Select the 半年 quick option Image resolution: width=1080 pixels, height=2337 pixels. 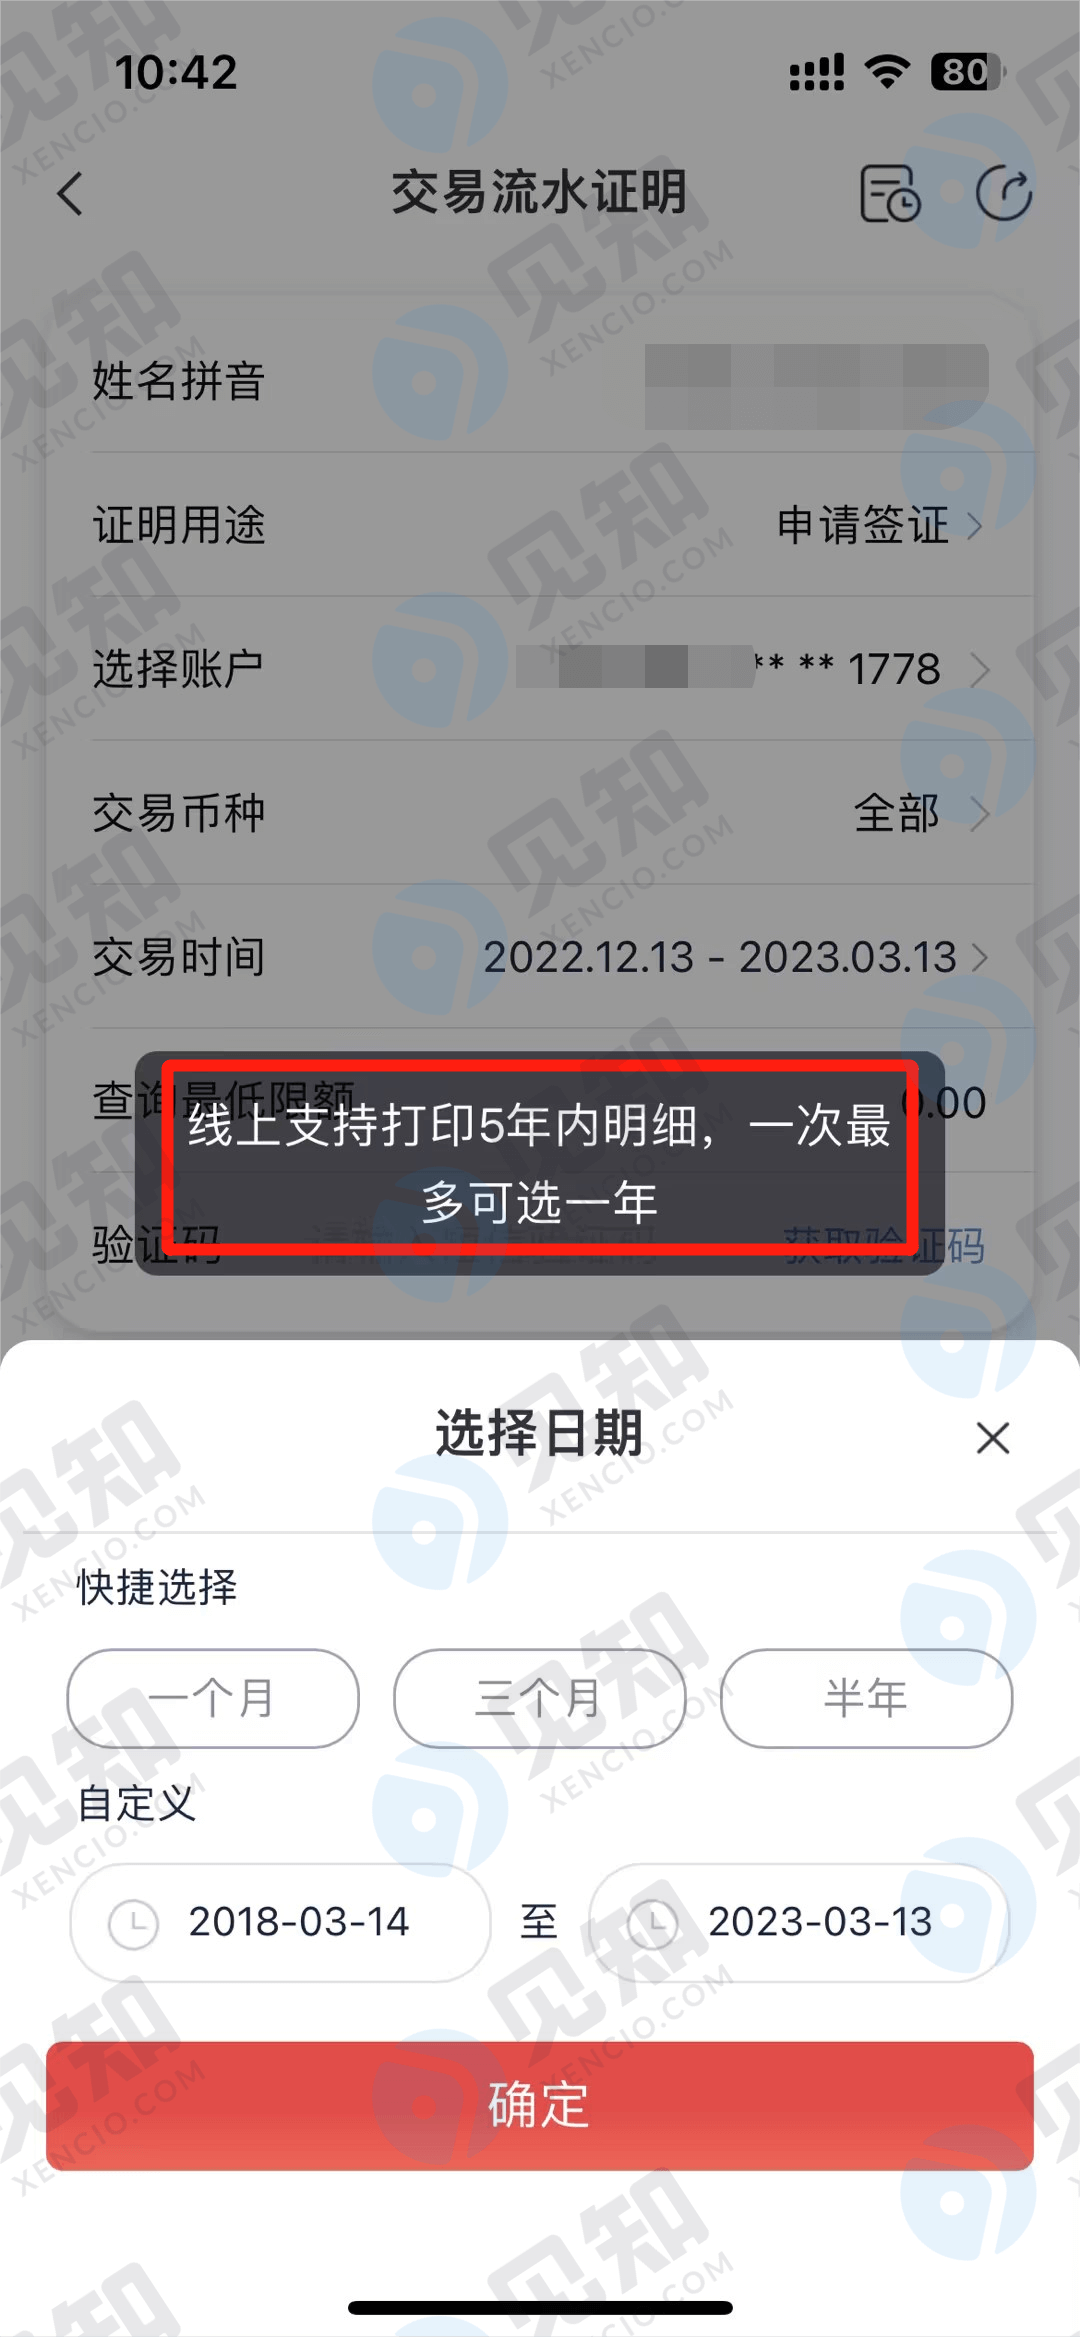coord(866,1698)
